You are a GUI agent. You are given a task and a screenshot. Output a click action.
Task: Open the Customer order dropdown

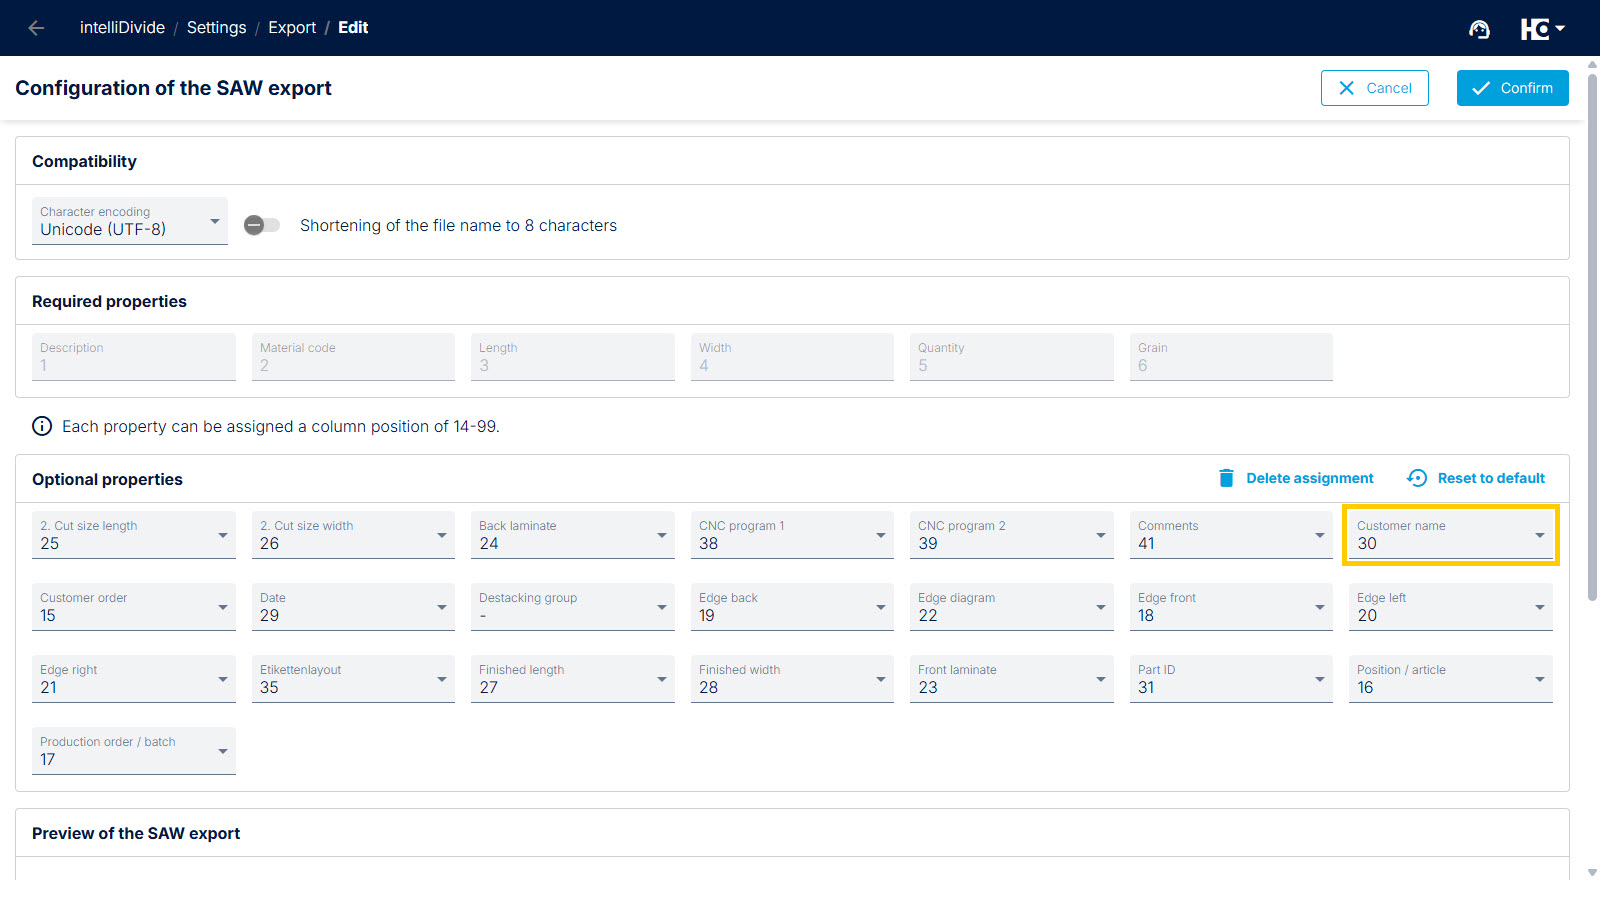pyautogui.click(x=134, y=607)
